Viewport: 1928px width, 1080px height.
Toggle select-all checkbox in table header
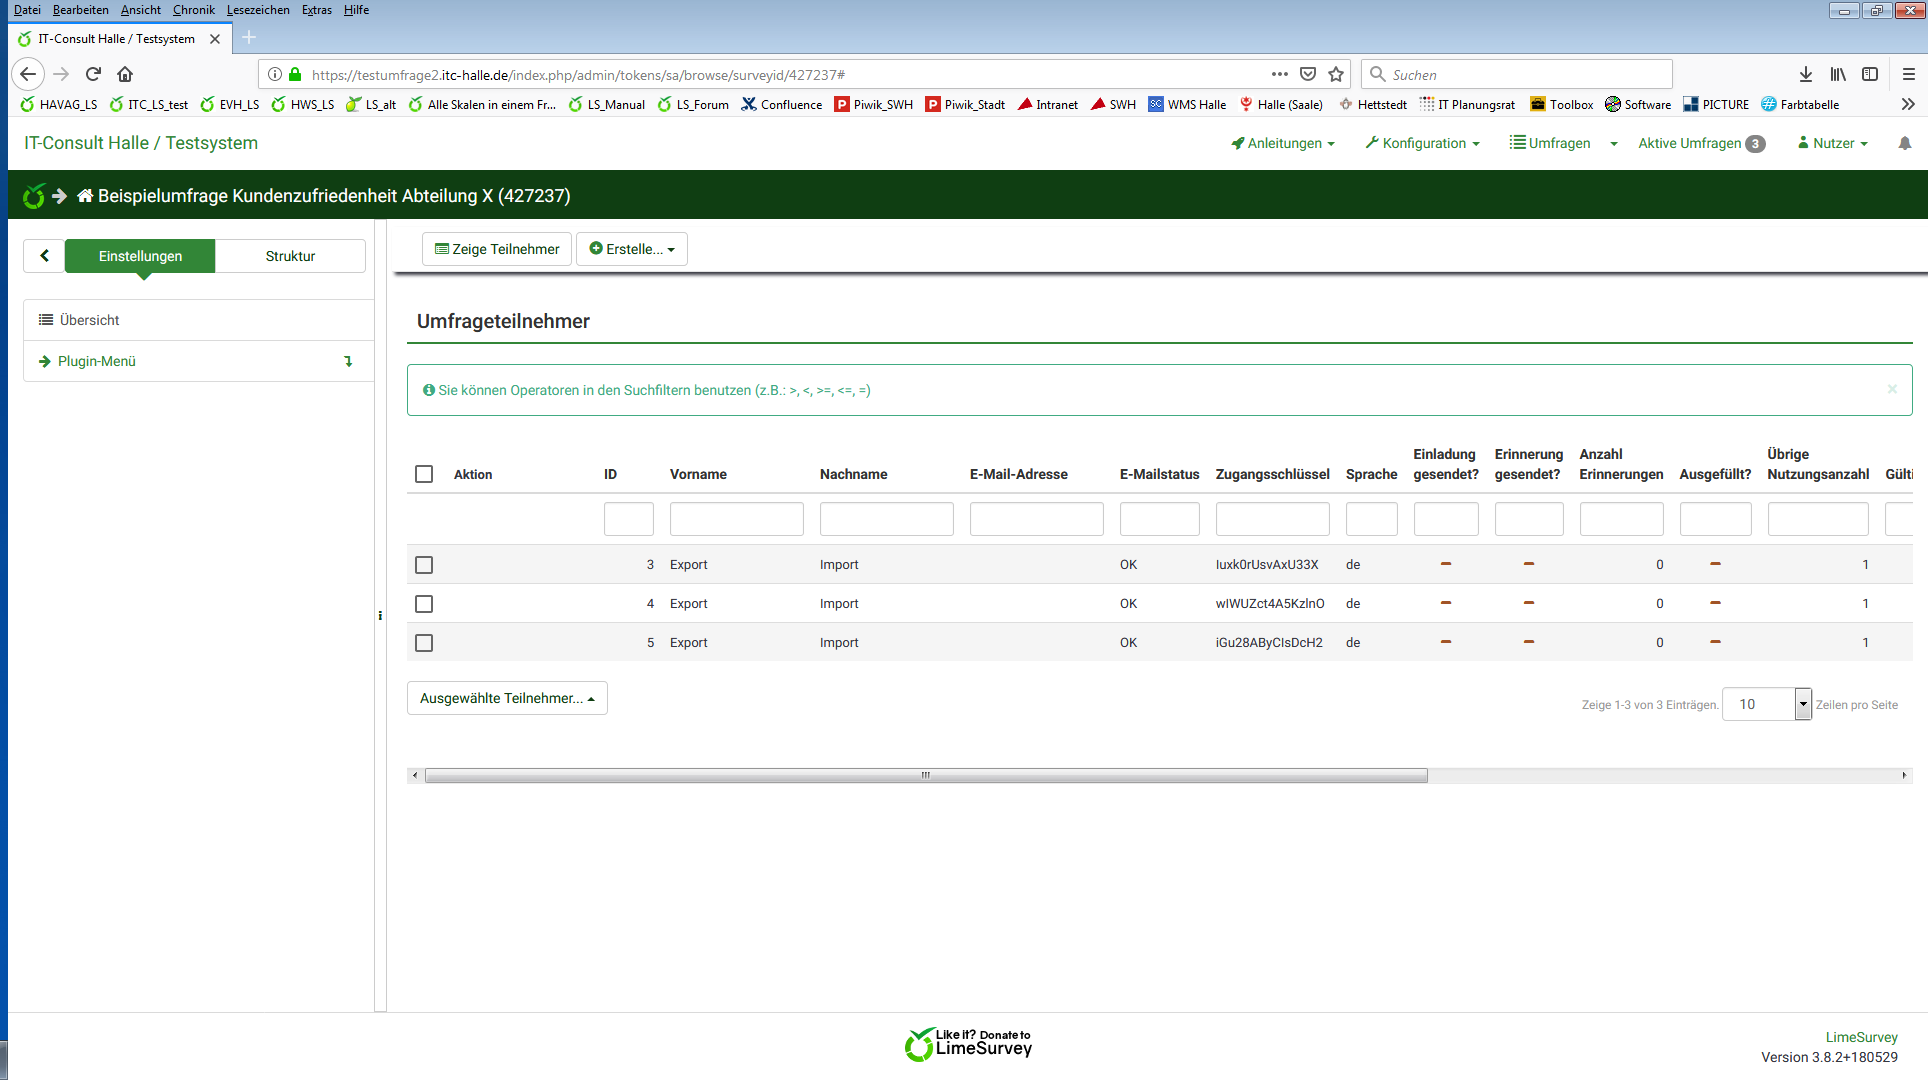(x=424, y=474)
